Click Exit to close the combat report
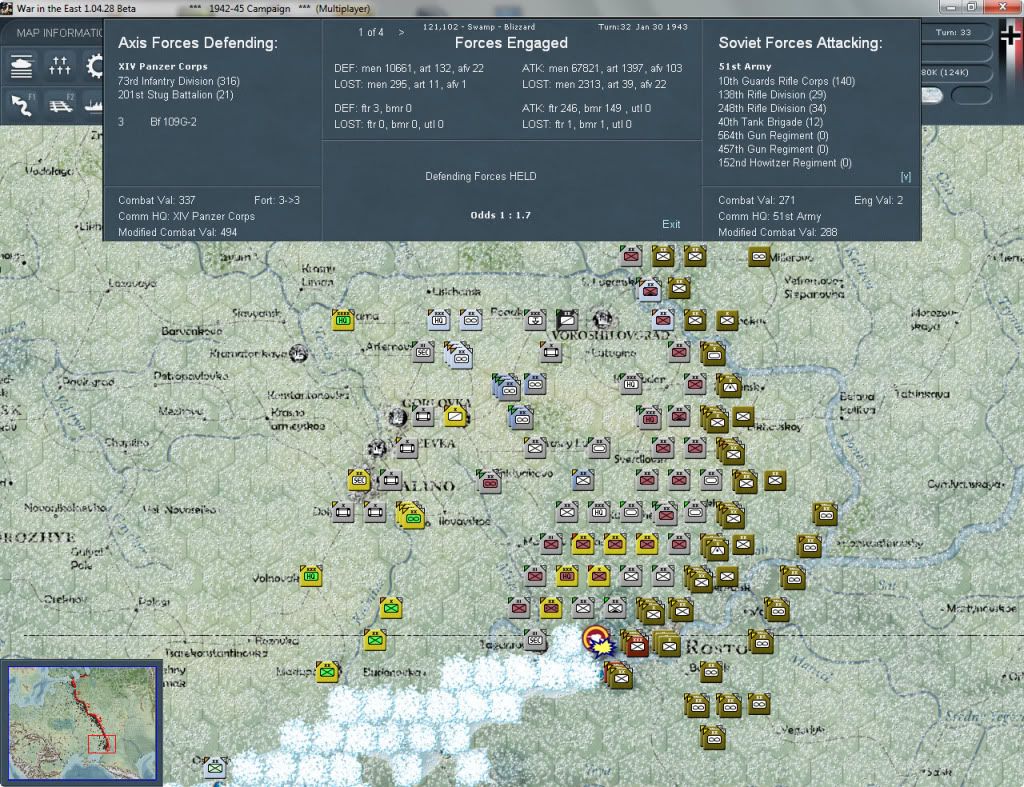 click(671, 224)
